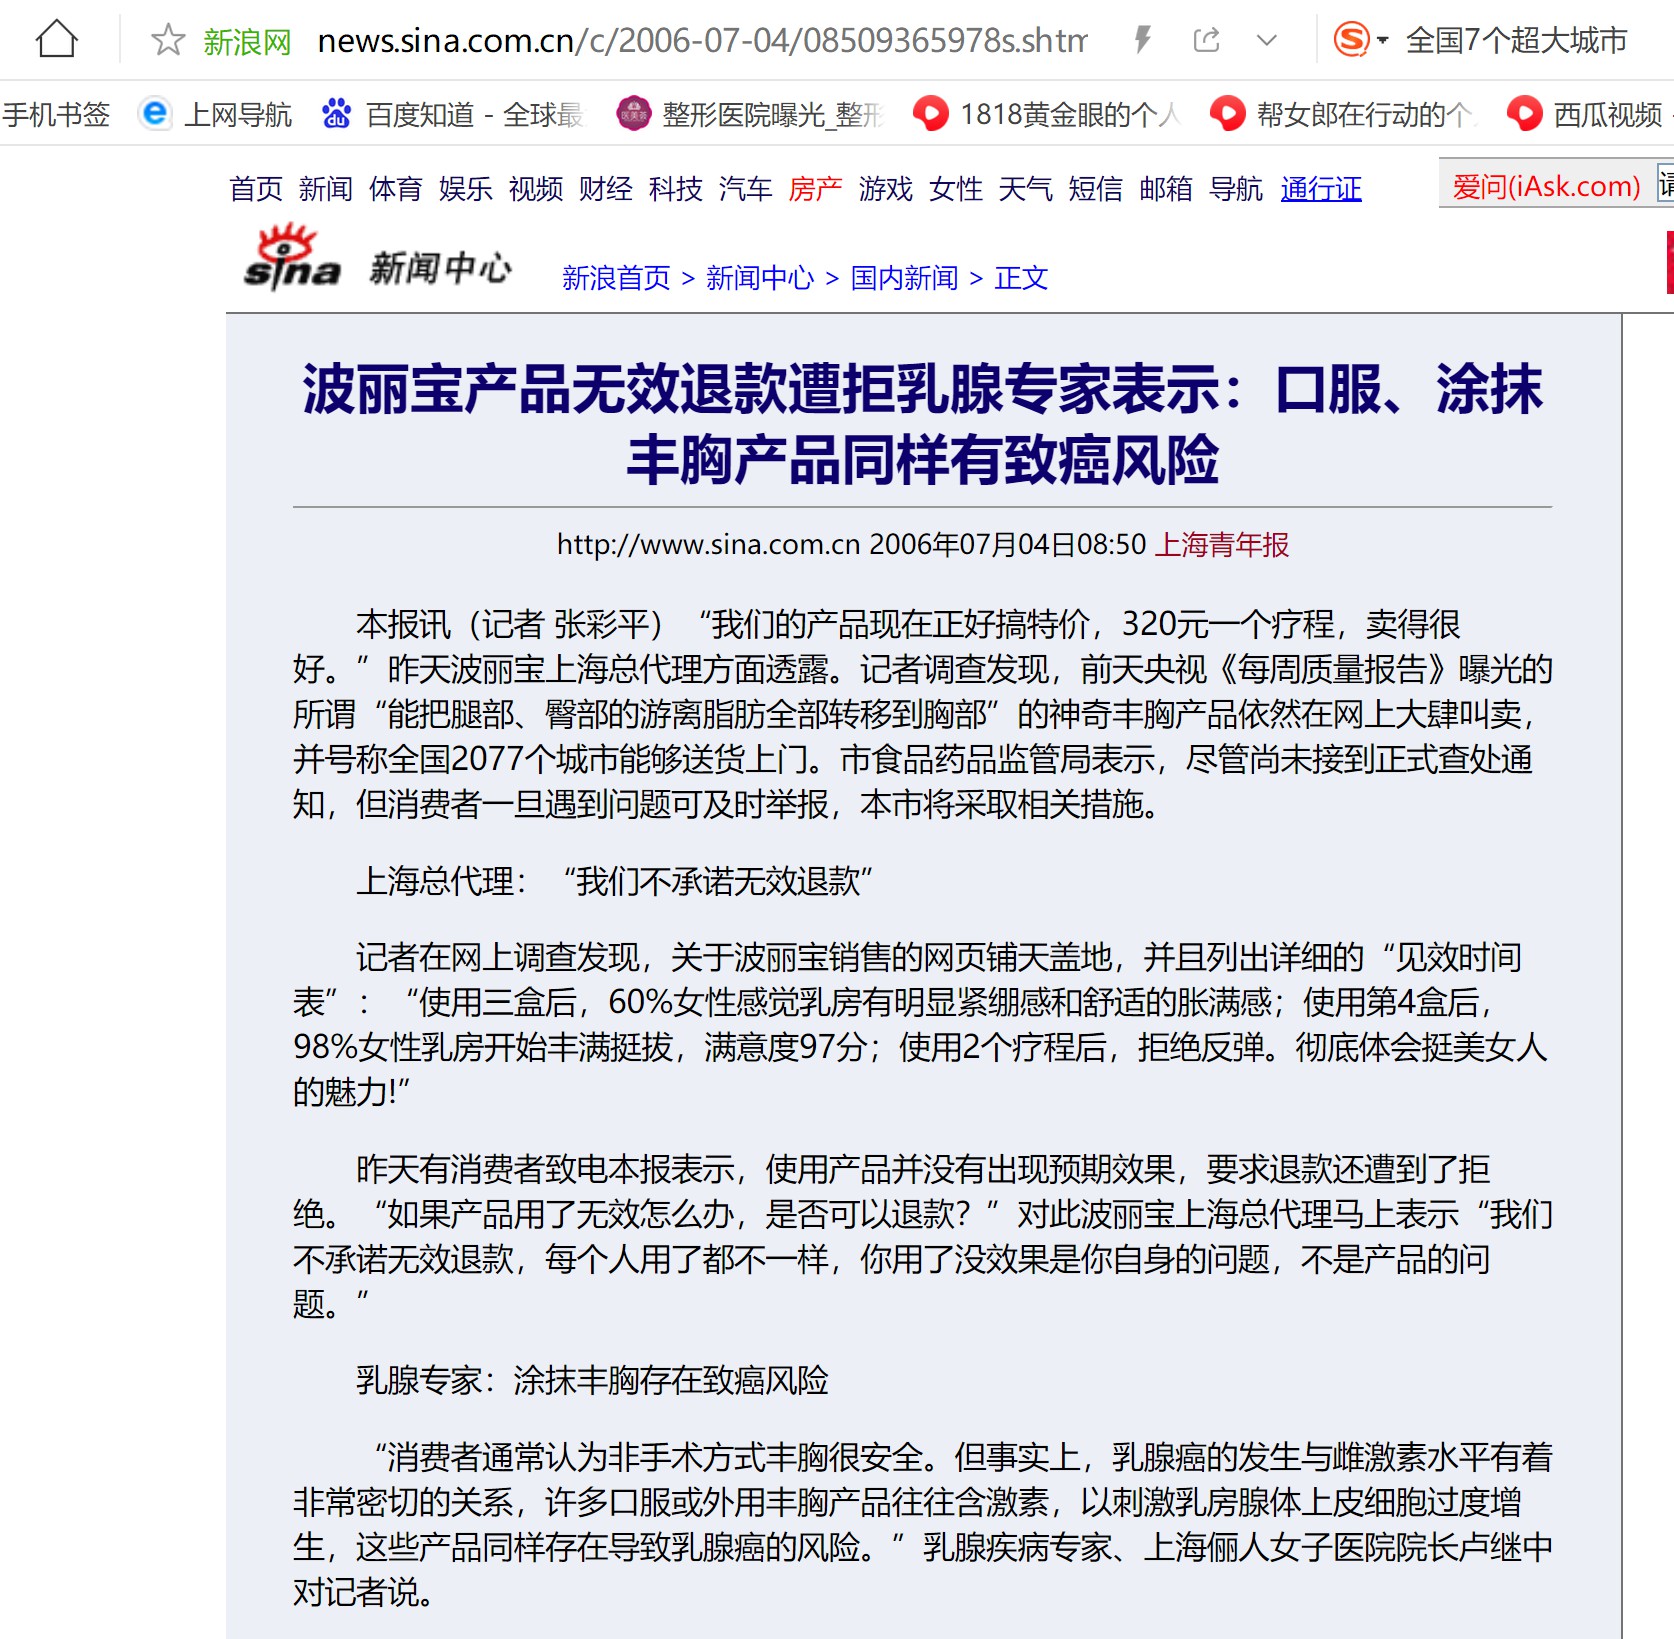
Task: Click 财经 in Sina nav
Action: [606, 189]
